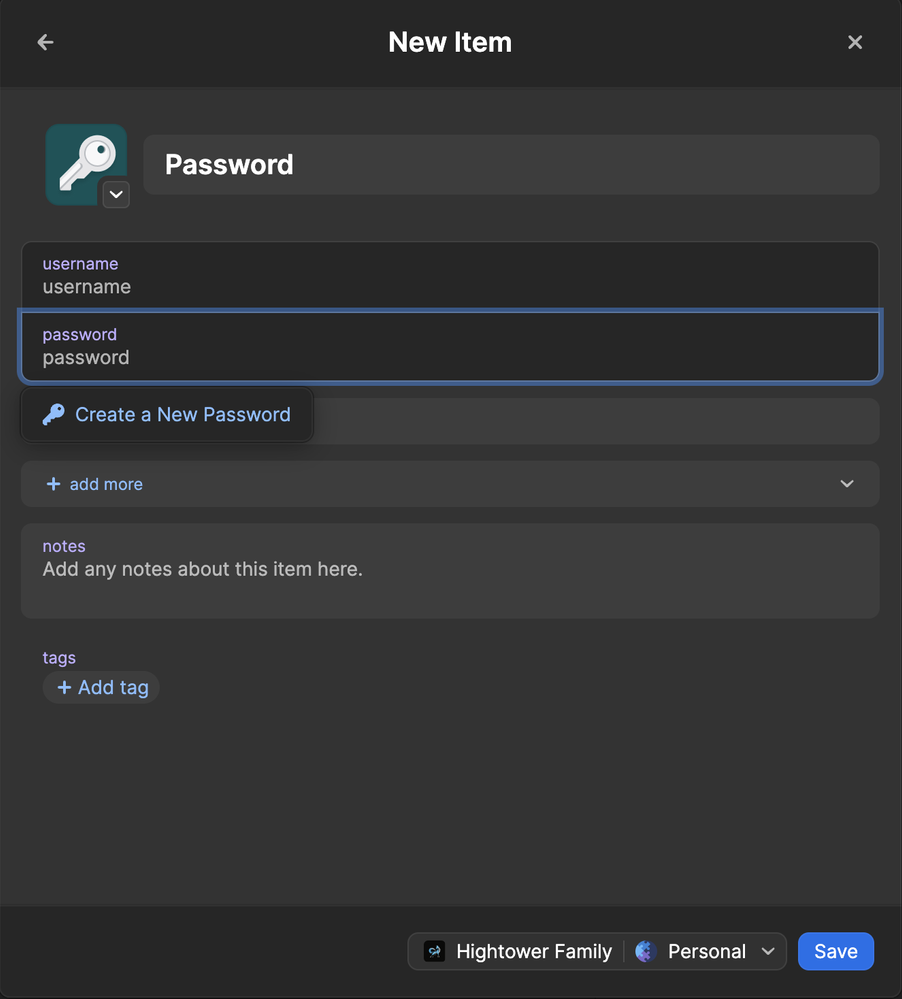Expand the Personal vault dropdown chevron

768,952
